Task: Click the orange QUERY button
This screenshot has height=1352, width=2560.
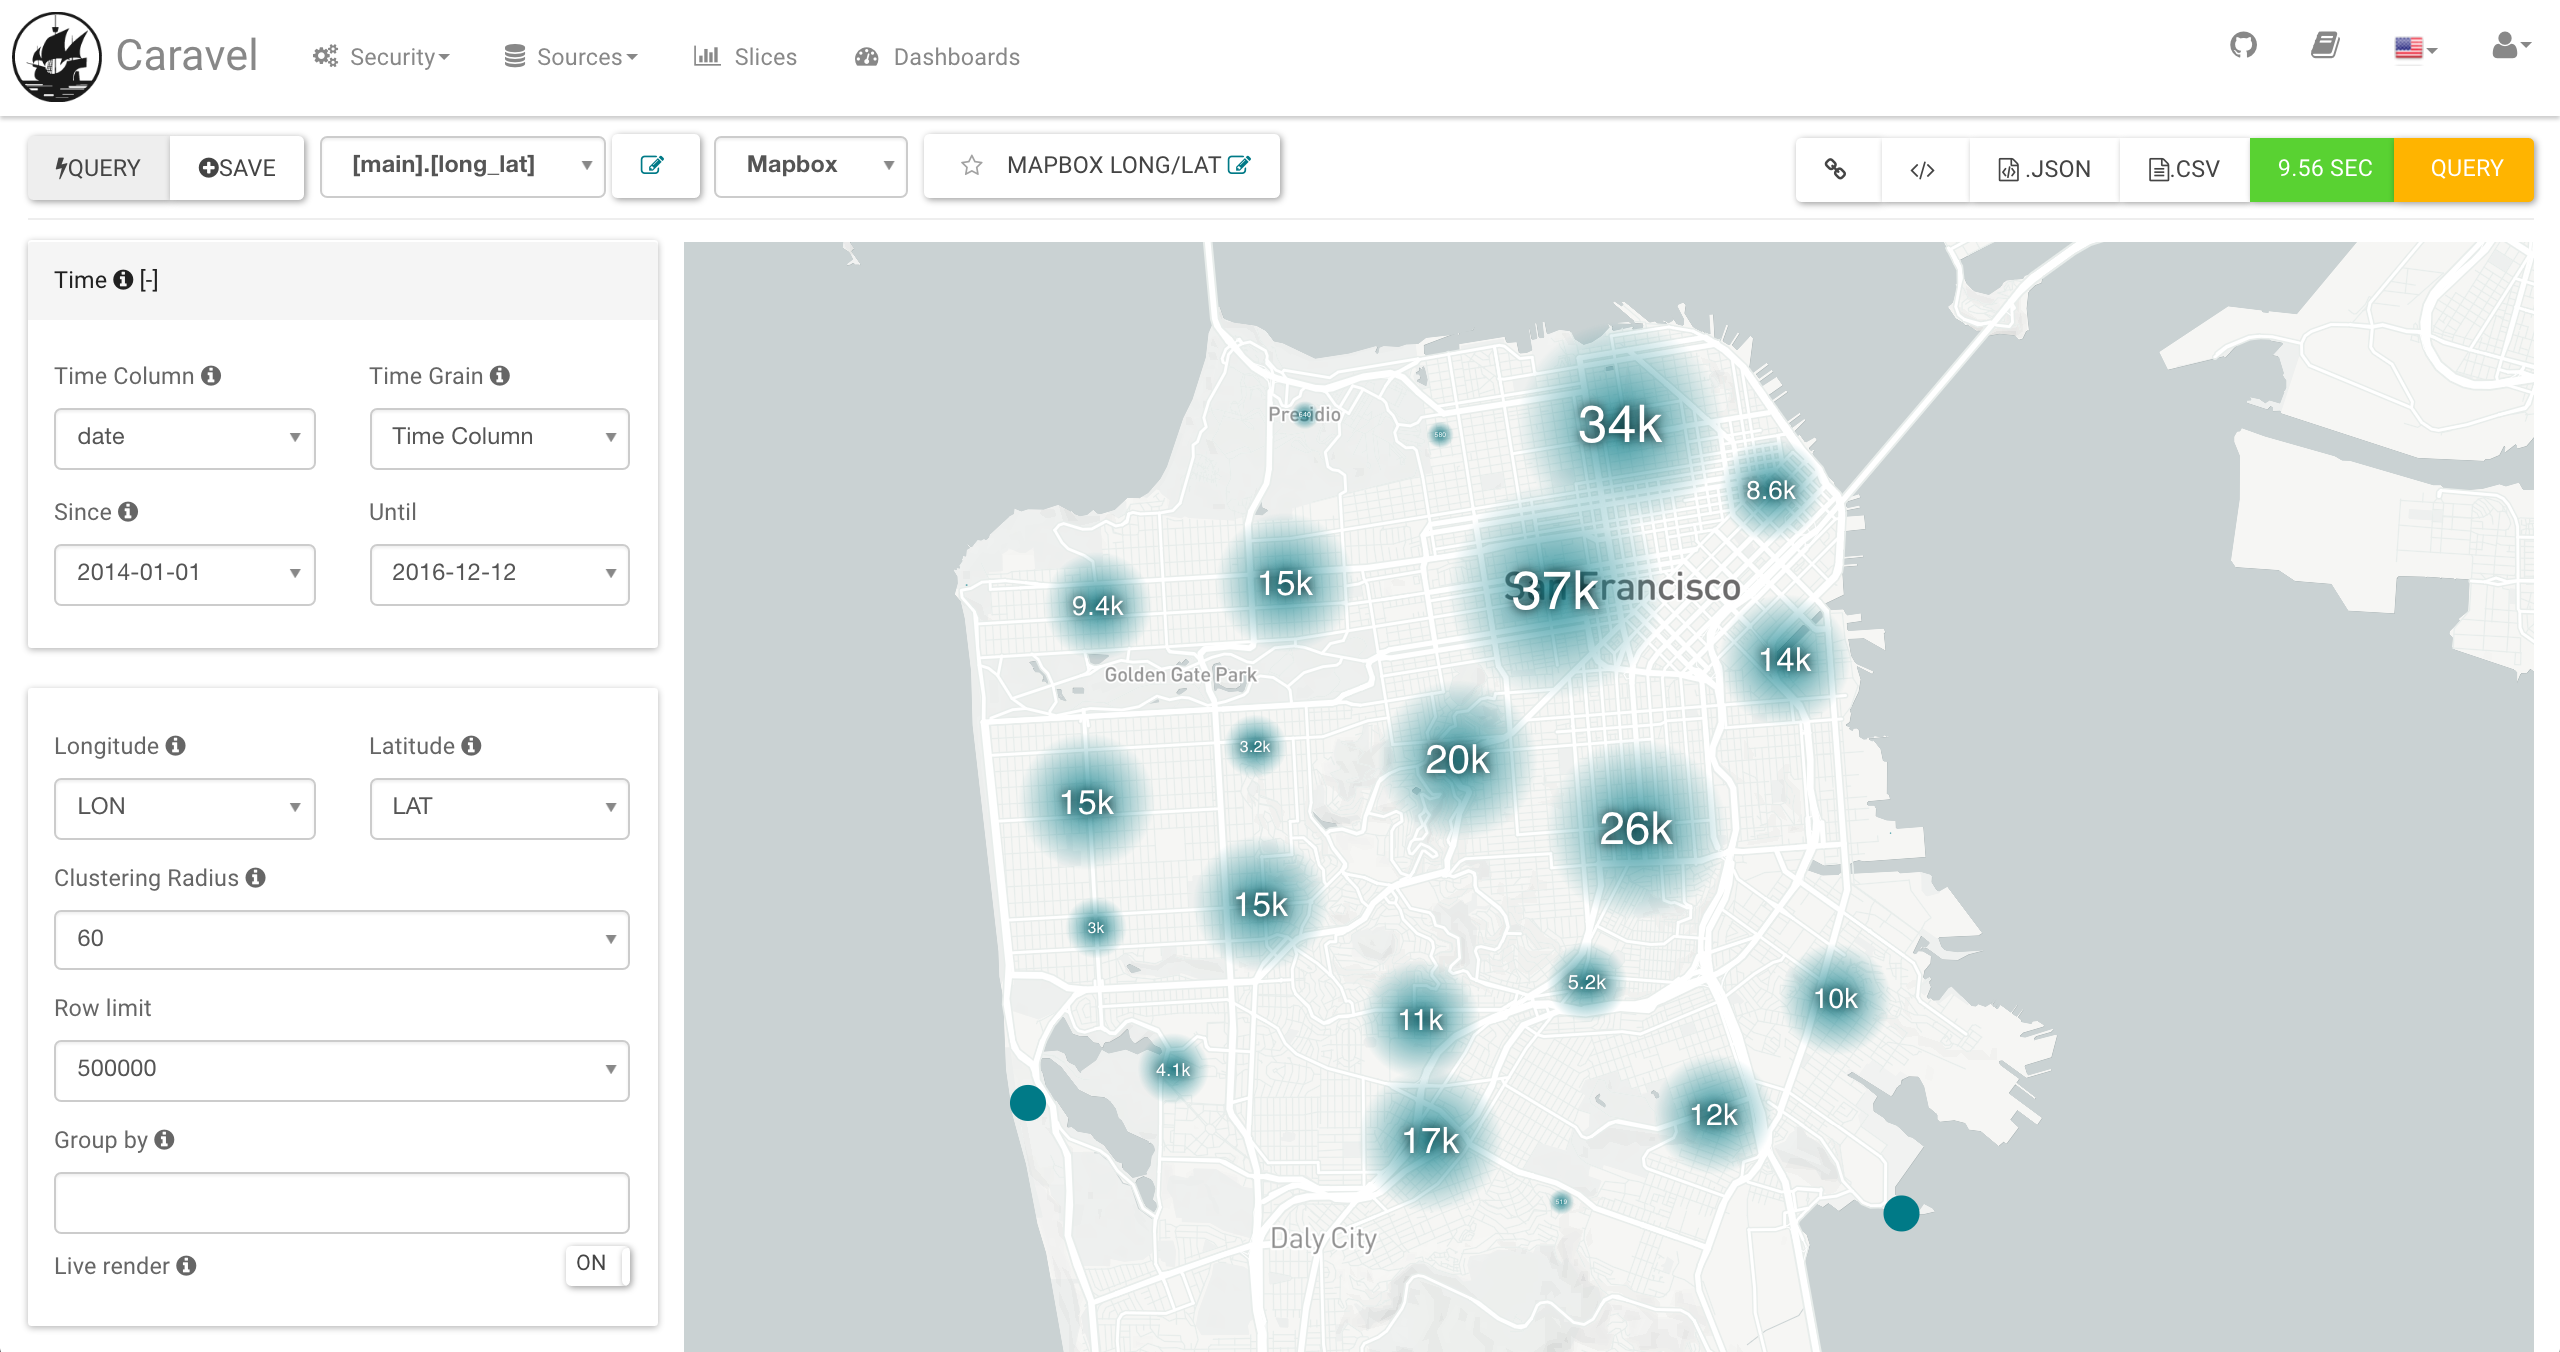Action: (2465, 169)
